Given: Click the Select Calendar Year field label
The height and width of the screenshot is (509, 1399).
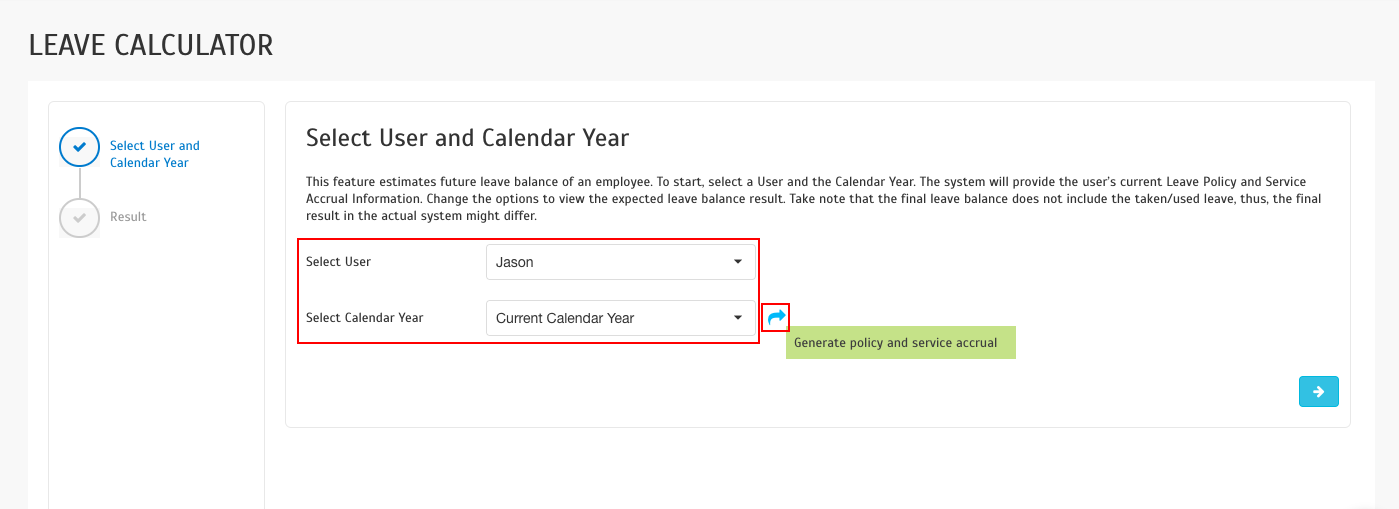Looking at the screenshot, I should tap(364, 318).
